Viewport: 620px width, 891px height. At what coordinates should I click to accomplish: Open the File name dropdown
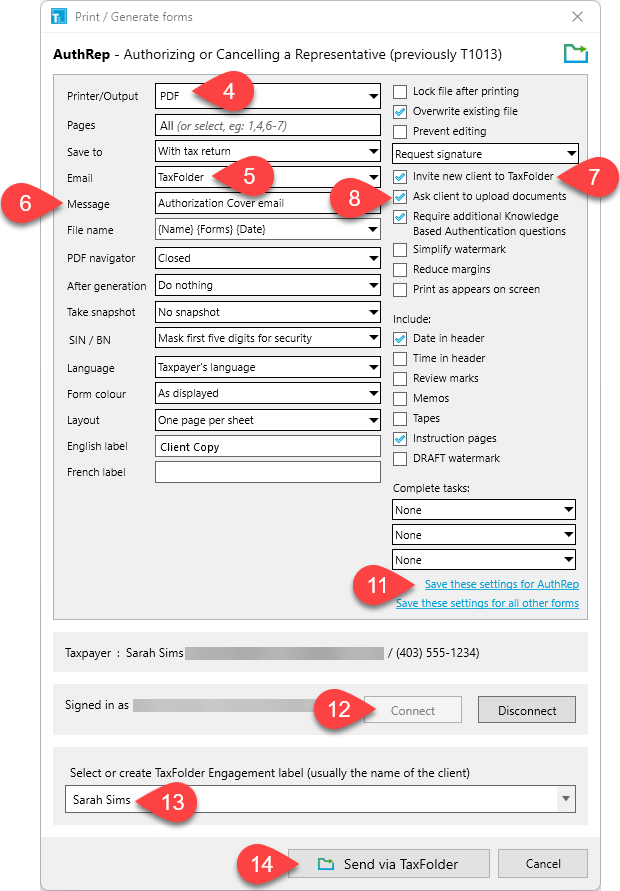coord(268,230)
